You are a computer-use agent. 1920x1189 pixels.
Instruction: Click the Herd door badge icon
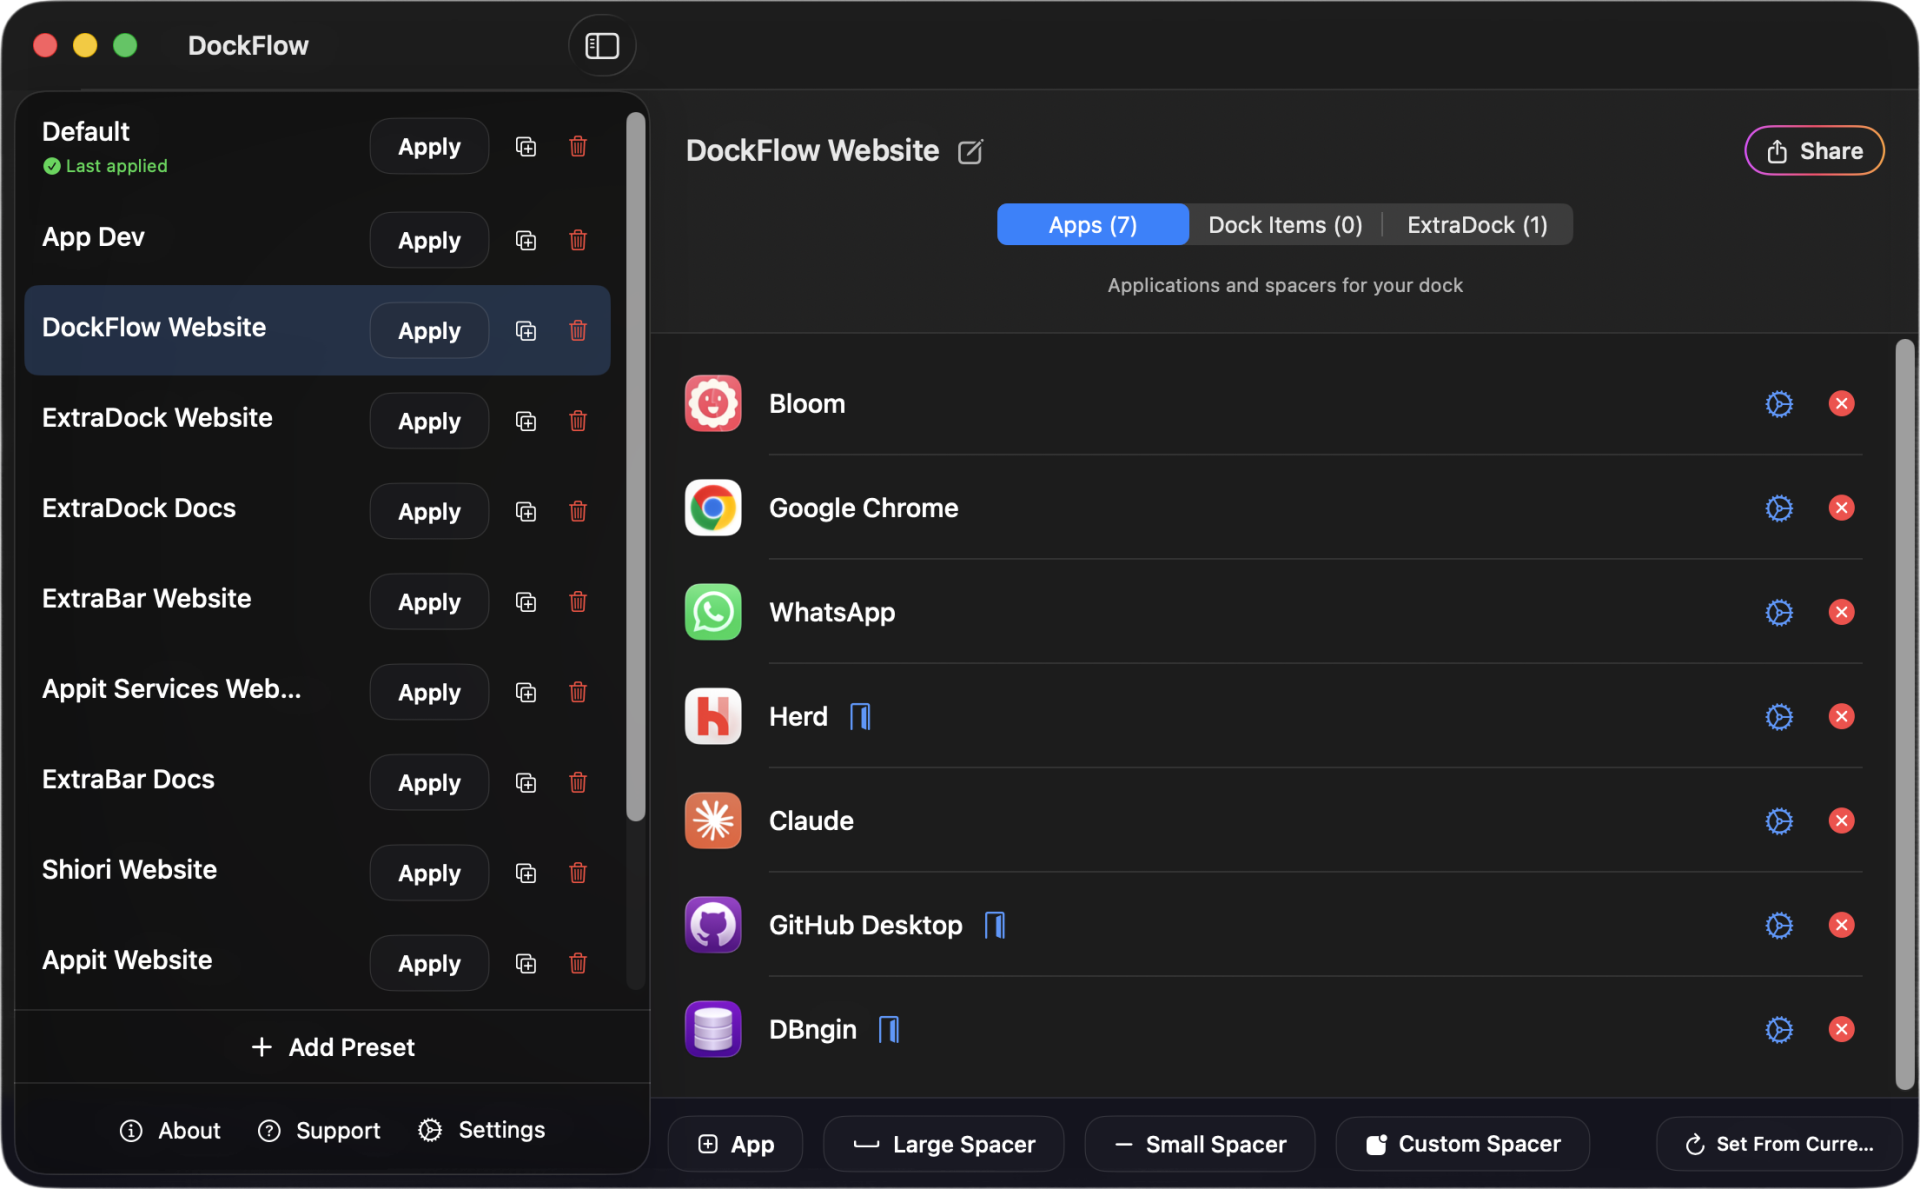tap(860, 717)
